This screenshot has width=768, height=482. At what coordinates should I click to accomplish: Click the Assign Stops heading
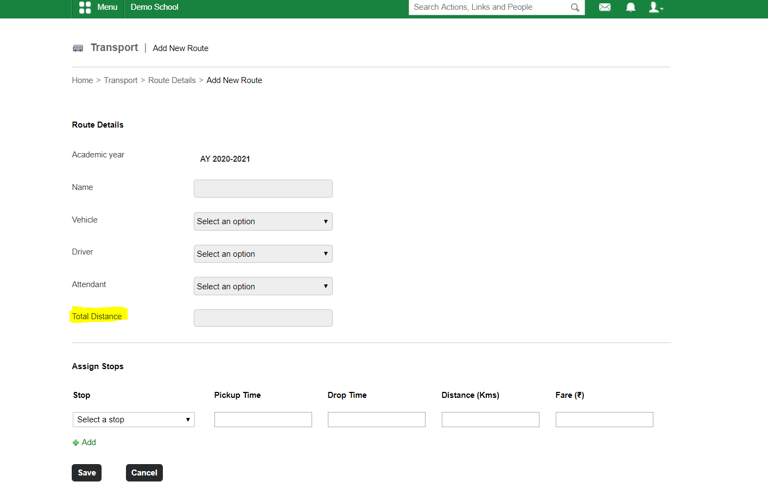[x=97, y=366]
